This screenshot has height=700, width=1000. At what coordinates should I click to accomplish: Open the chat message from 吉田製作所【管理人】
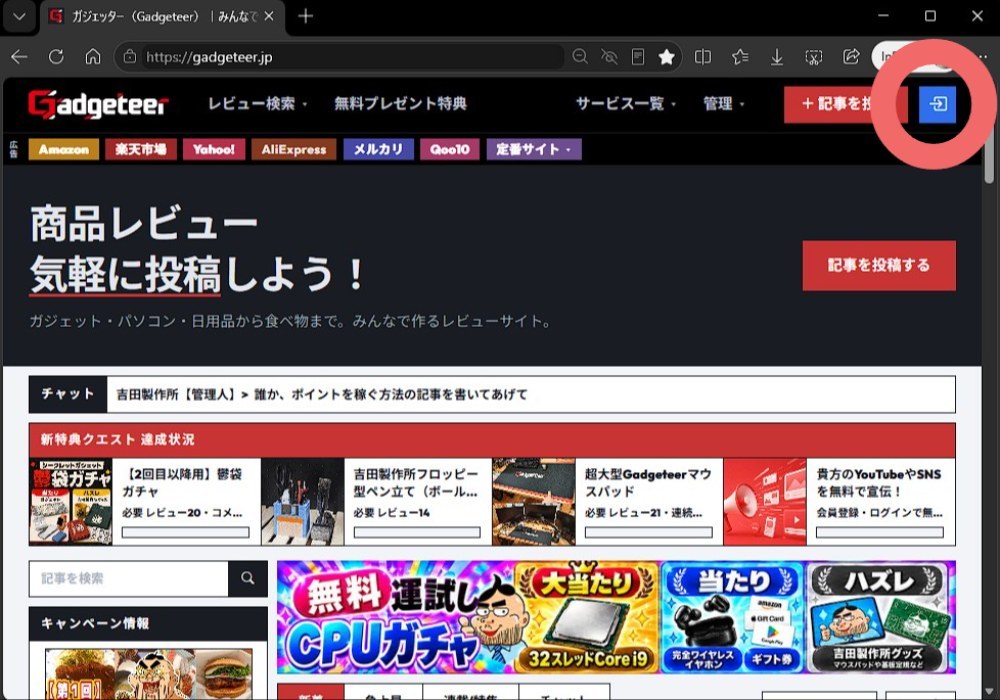(x=321, y=395)
